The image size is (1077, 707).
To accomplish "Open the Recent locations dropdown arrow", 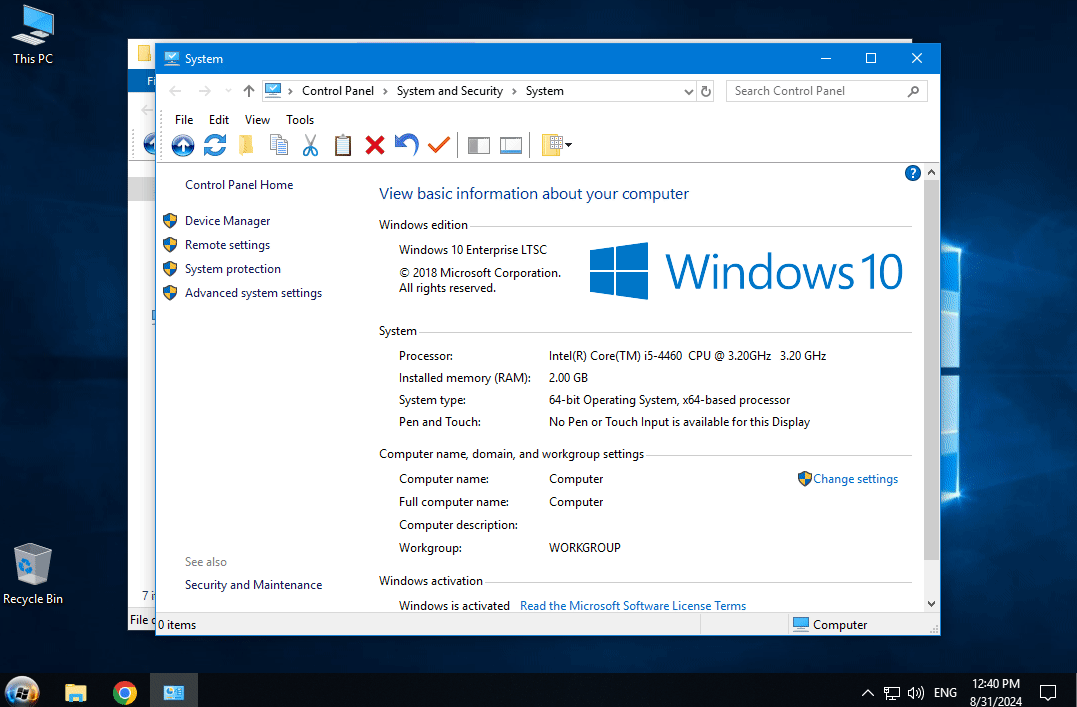I will click(229, 91).
